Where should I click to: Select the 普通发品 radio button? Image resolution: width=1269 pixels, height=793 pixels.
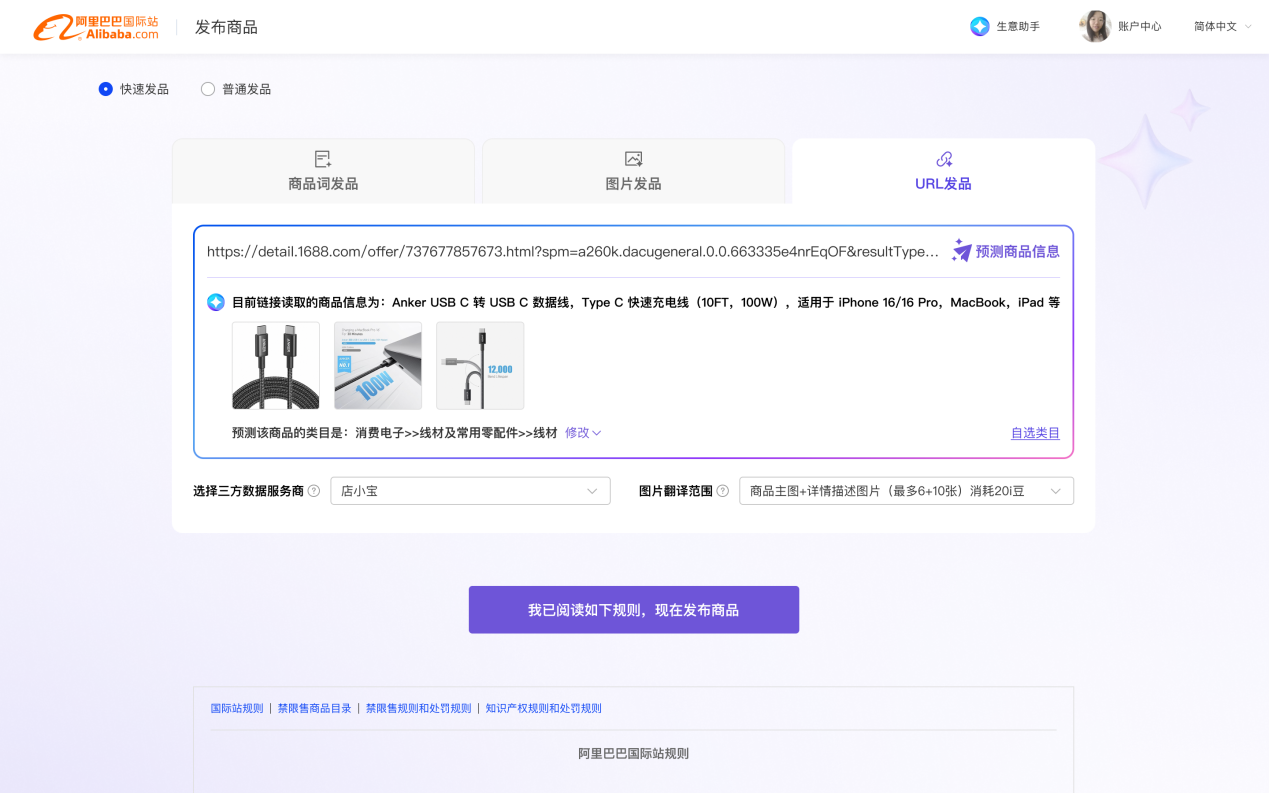pyautogui.click(x=208, y=89)
